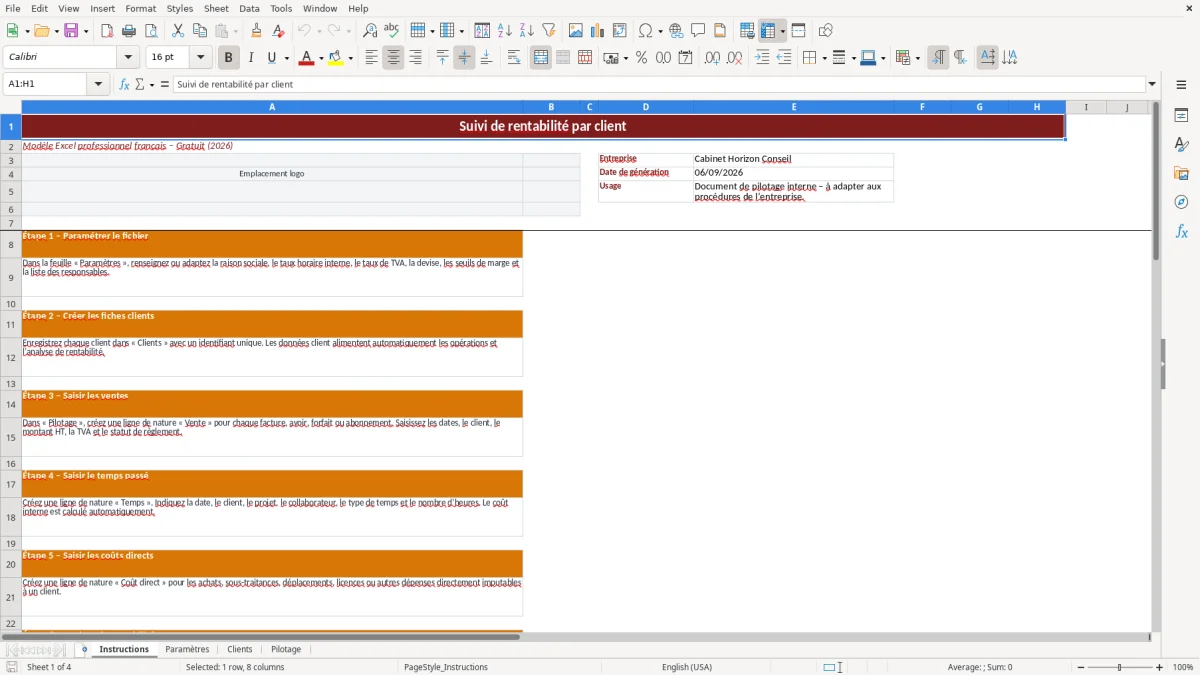Switch to the Pilotage sheet tab
Viewport: 1200px width, 675px height.
click(286, 650)
